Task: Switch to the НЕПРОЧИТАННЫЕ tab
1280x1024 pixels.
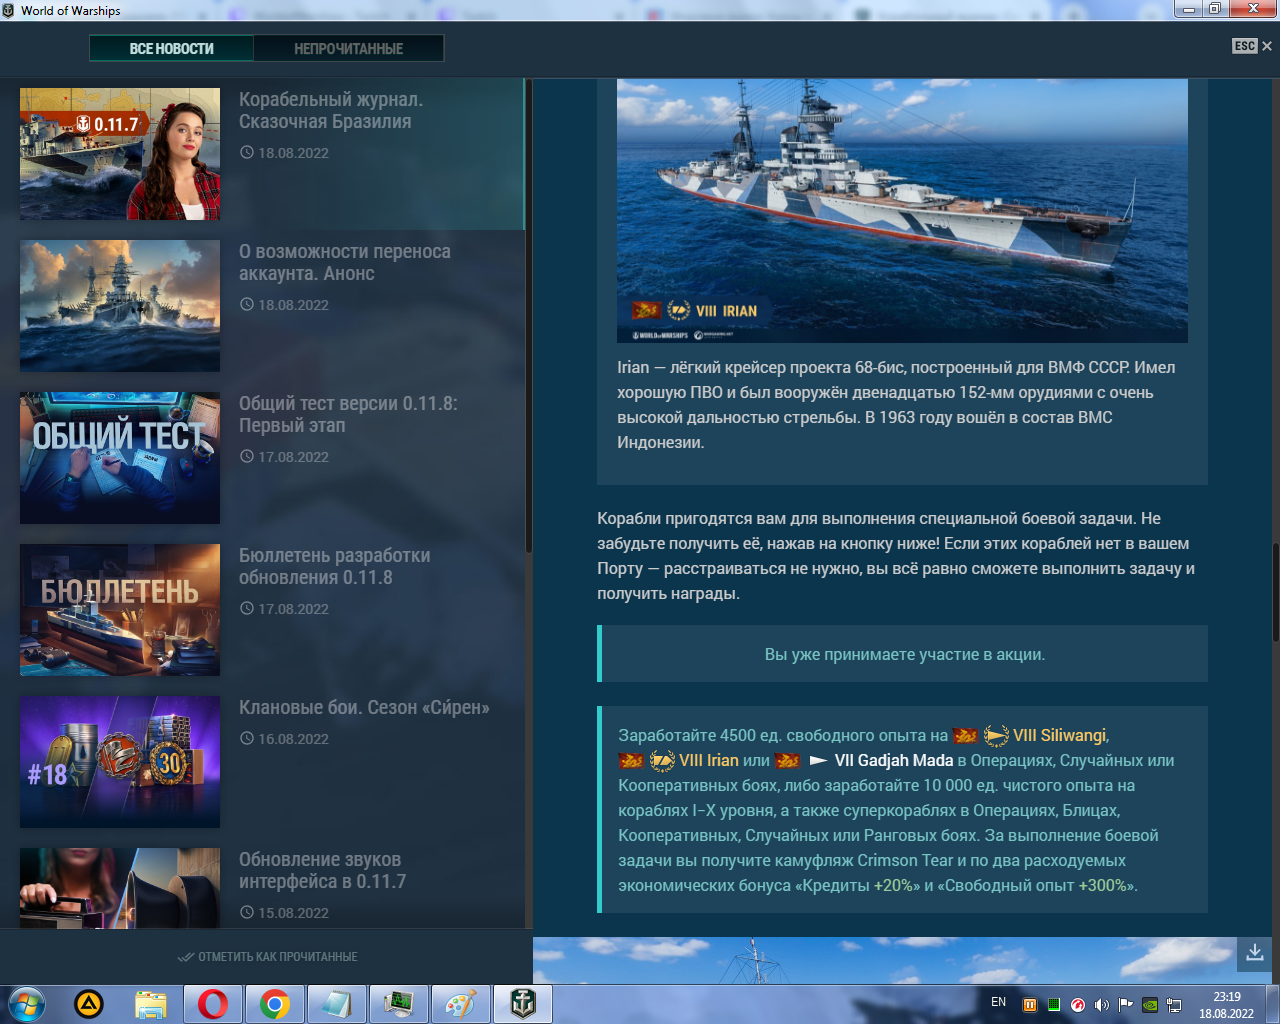Action: pyautogui.click(x=348, y=48)
